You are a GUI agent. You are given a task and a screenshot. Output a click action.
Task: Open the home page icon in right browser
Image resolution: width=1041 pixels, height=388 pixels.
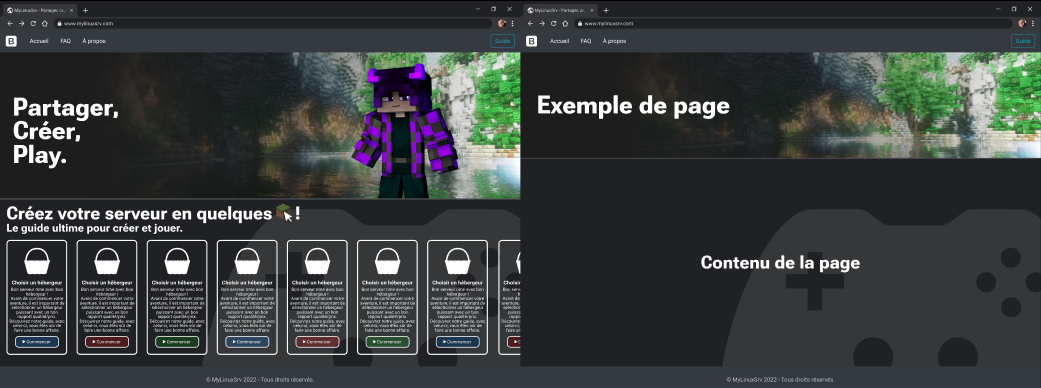pyautogui.click(x=565, y=23)
